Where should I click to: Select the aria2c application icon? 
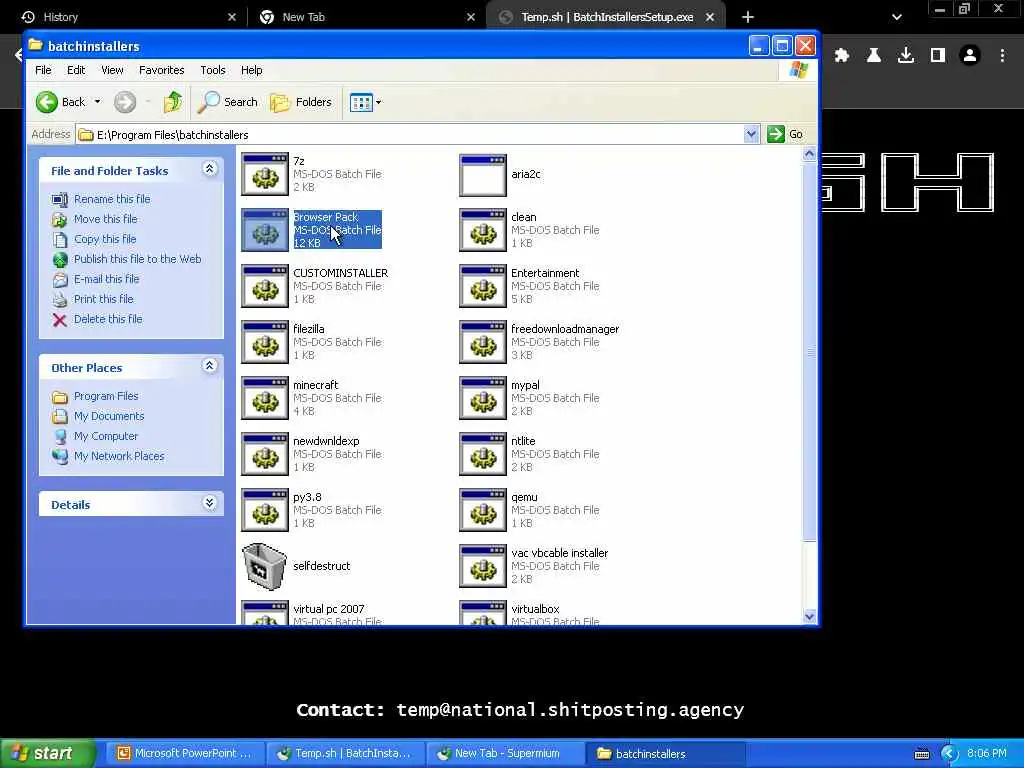(483, 174)
